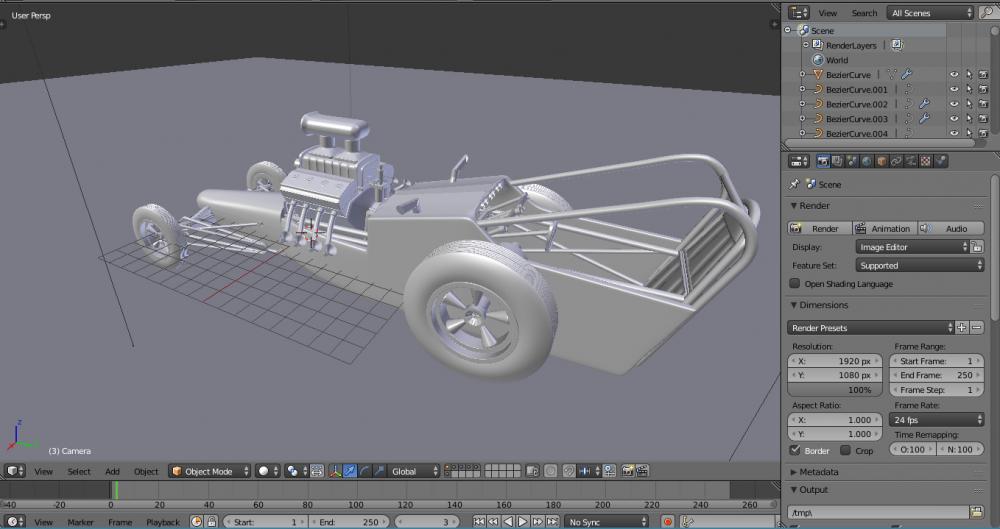Hide BezierCurve.001 using its eye icon
Screen dimensions: 1000x529
coord(953,89)
